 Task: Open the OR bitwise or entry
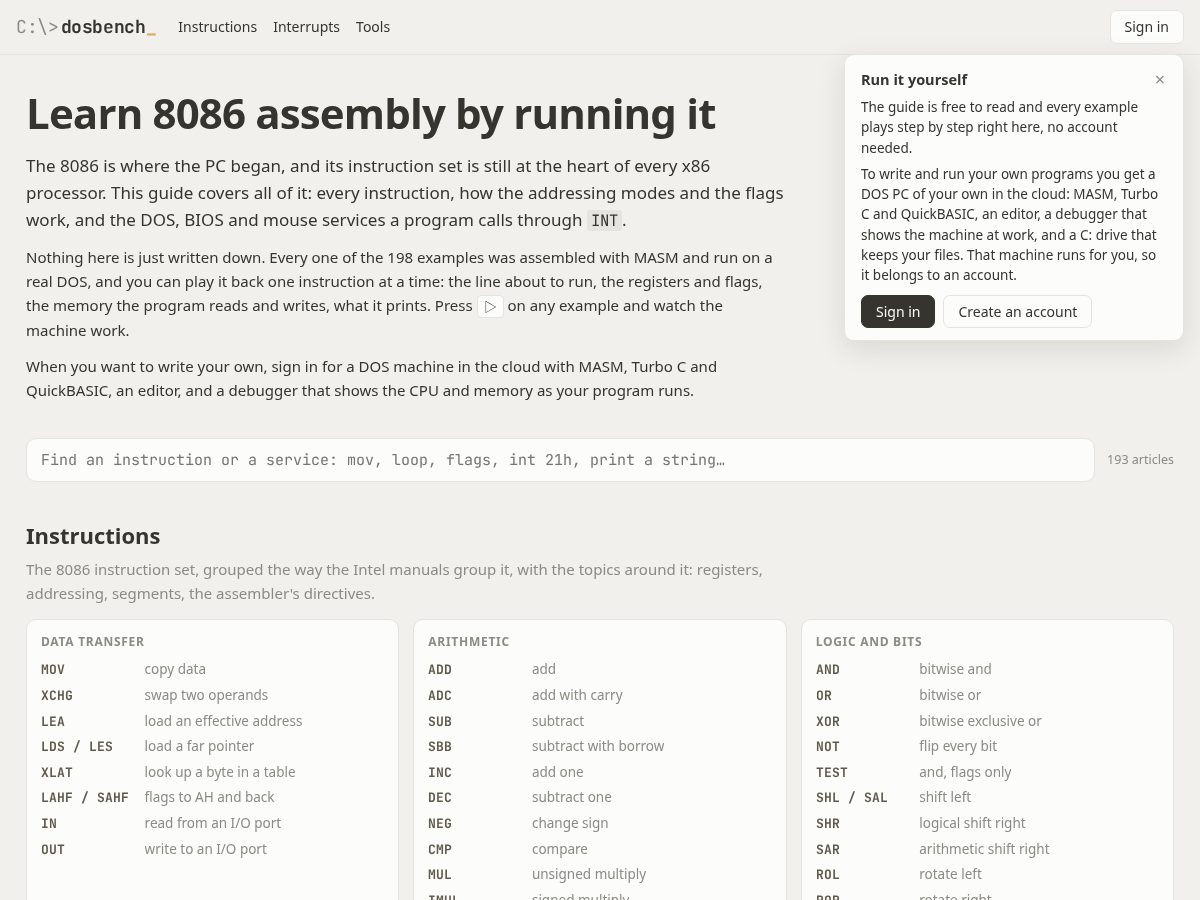987,695
